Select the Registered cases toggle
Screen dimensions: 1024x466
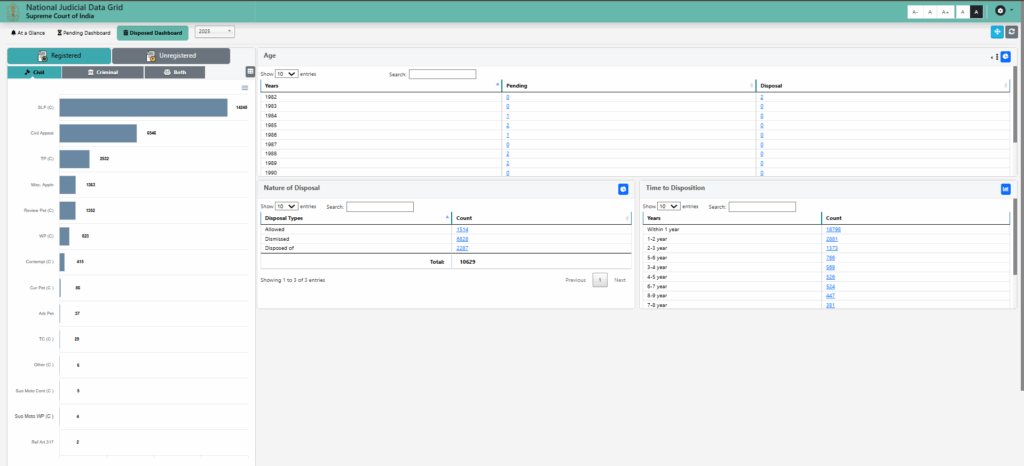point(59,56)
